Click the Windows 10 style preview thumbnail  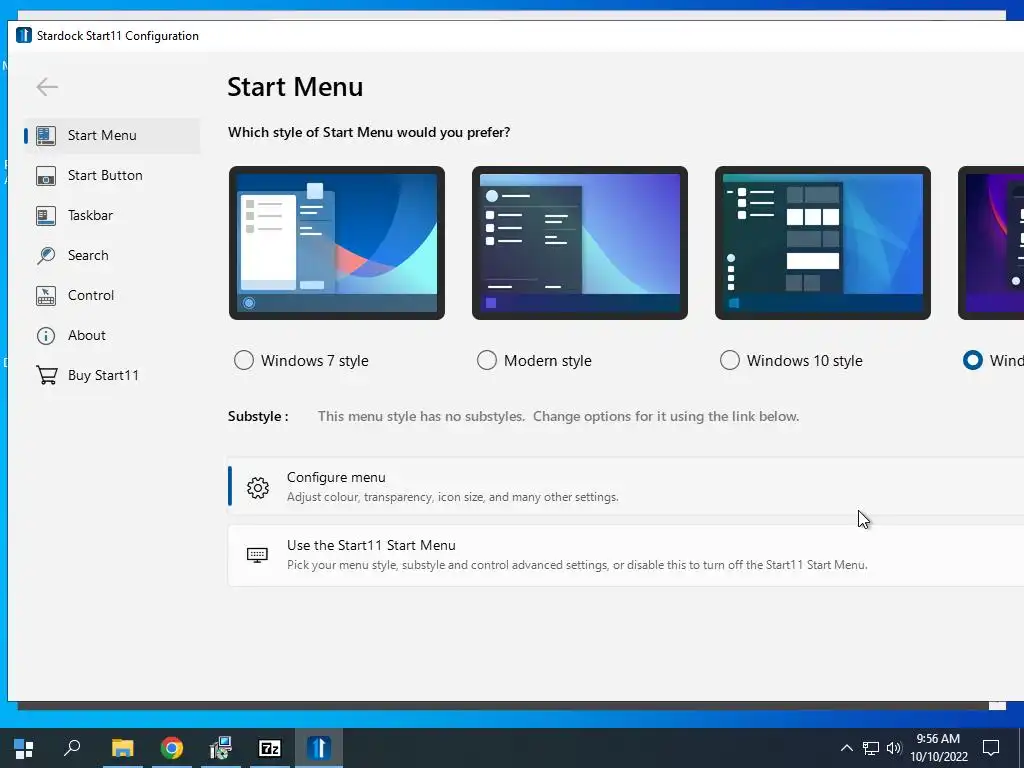(x=823, y=243)
